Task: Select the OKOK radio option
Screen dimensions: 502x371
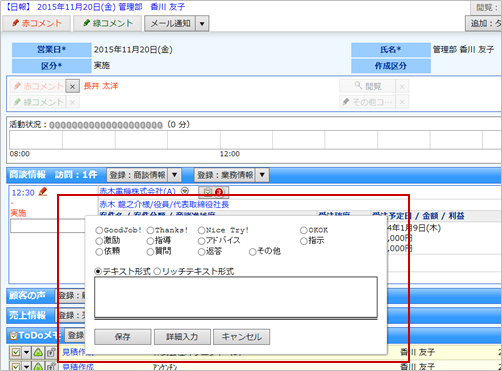Action: (304, 230)
